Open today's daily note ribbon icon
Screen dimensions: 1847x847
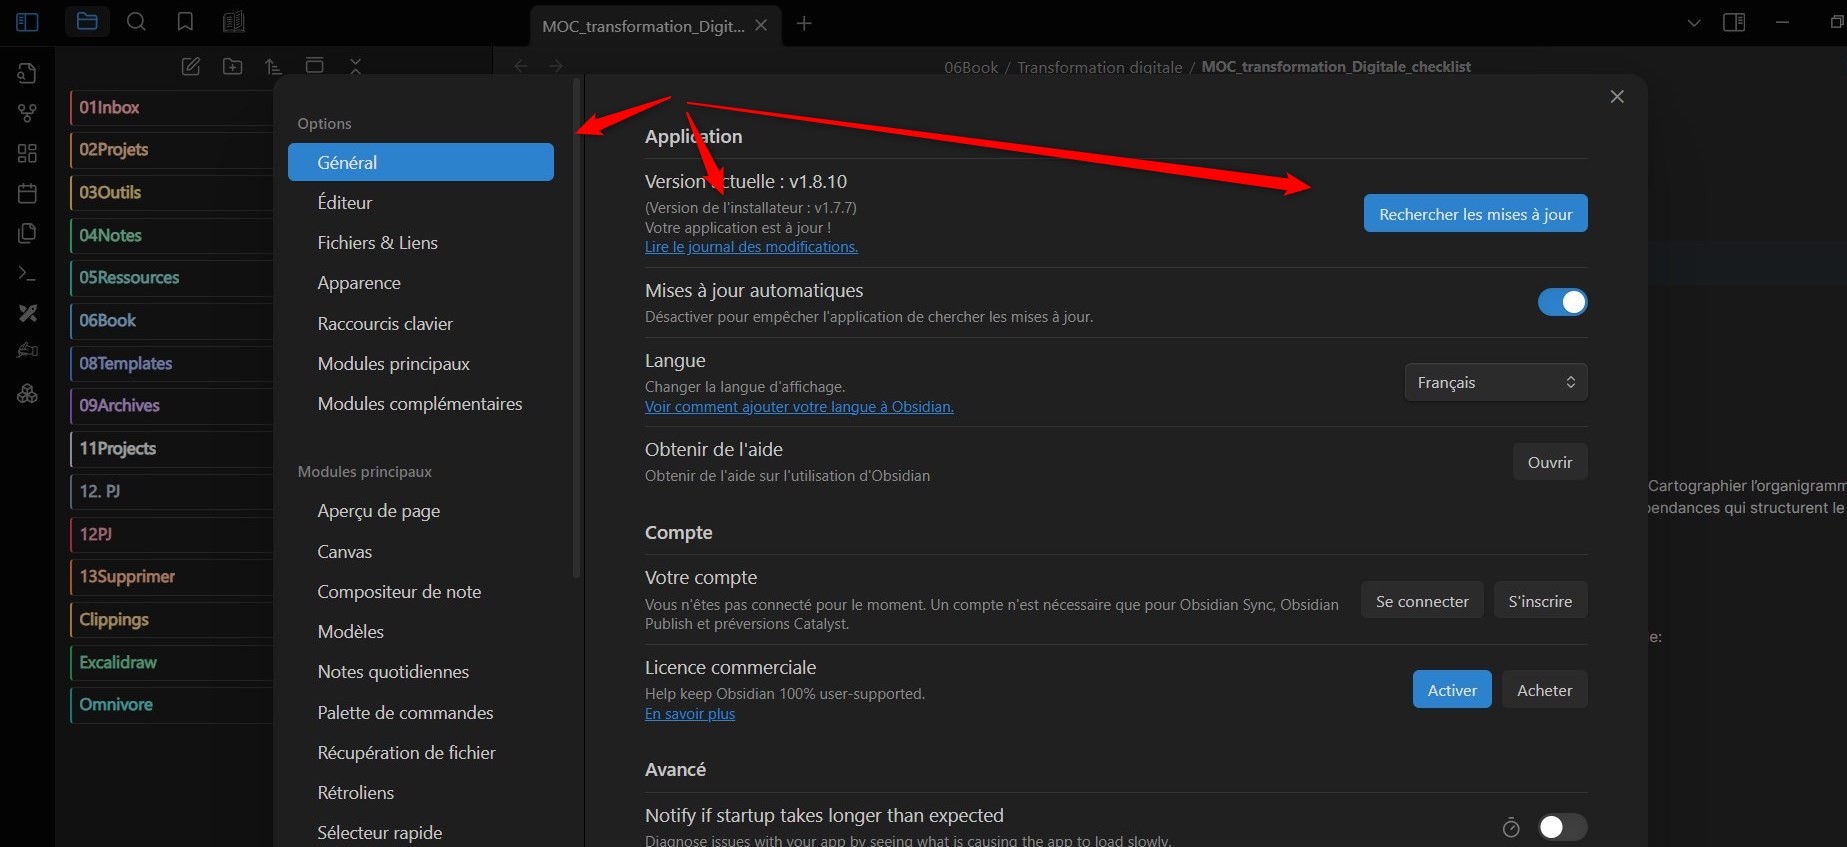[x=27, y=193]
